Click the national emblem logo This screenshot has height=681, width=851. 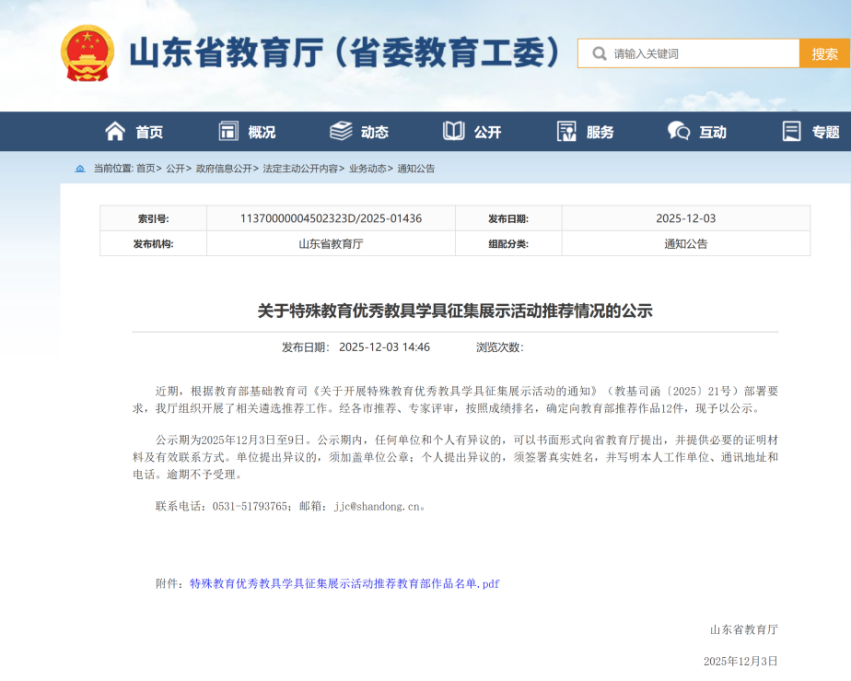pos(88,53)
